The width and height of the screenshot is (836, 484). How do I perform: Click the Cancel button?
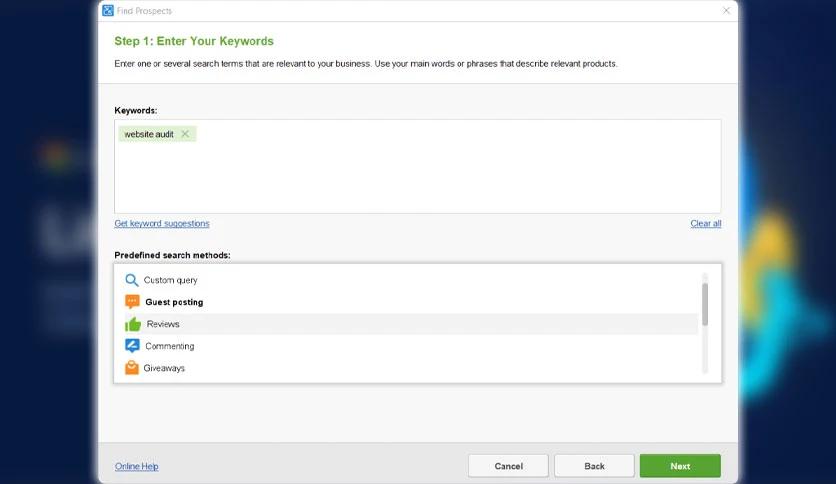[508, 466]
